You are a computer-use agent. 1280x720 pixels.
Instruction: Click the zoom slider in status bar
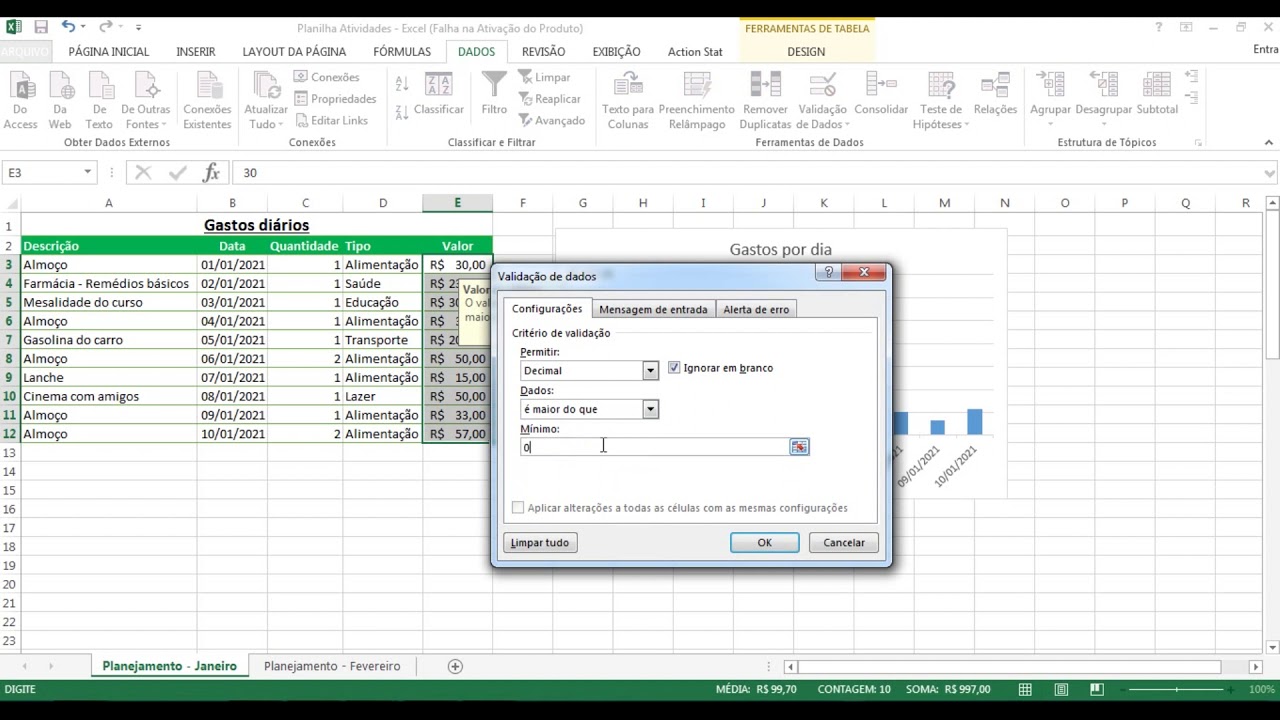[1177, 689]
